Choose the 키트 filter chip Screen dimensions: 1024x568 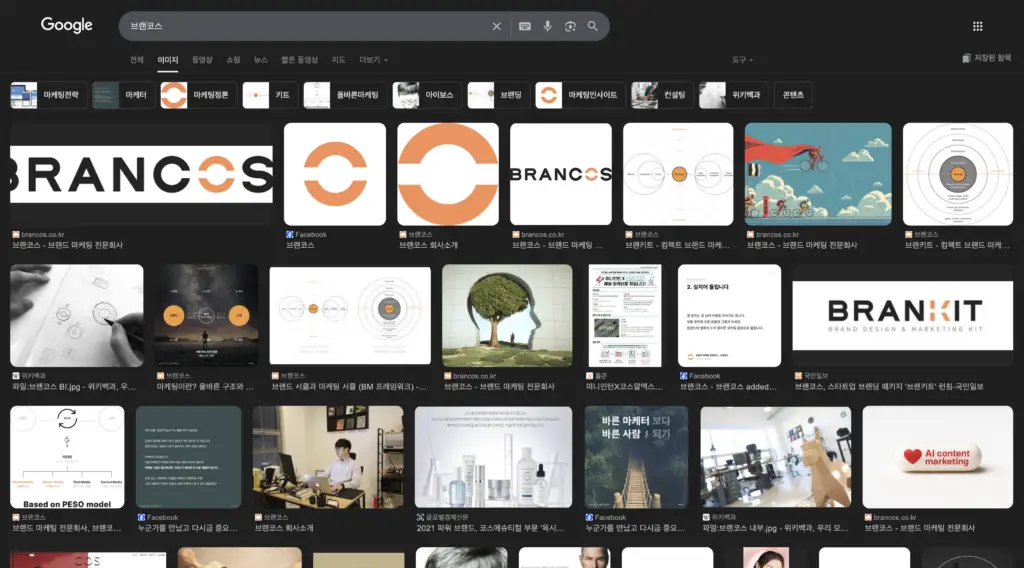tap(270, 95)
